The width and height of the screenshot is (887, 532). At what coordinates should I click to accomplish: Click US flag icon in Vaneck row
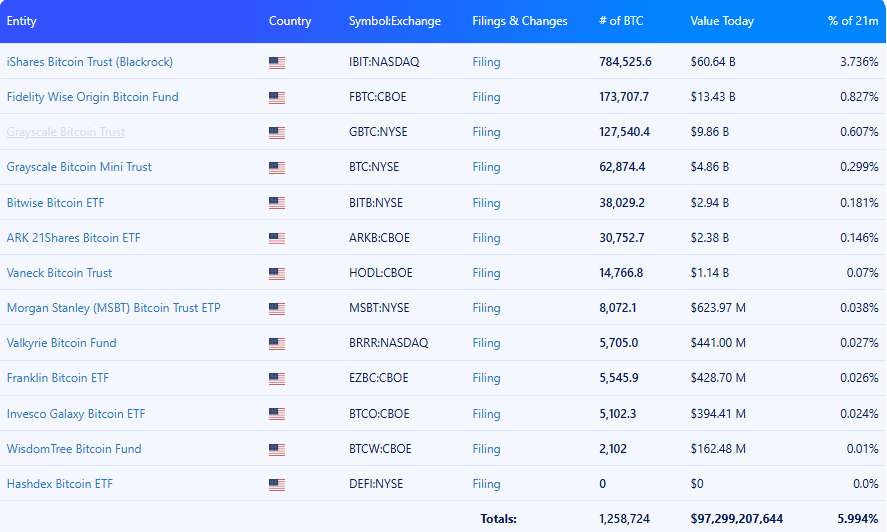(277, 274)
